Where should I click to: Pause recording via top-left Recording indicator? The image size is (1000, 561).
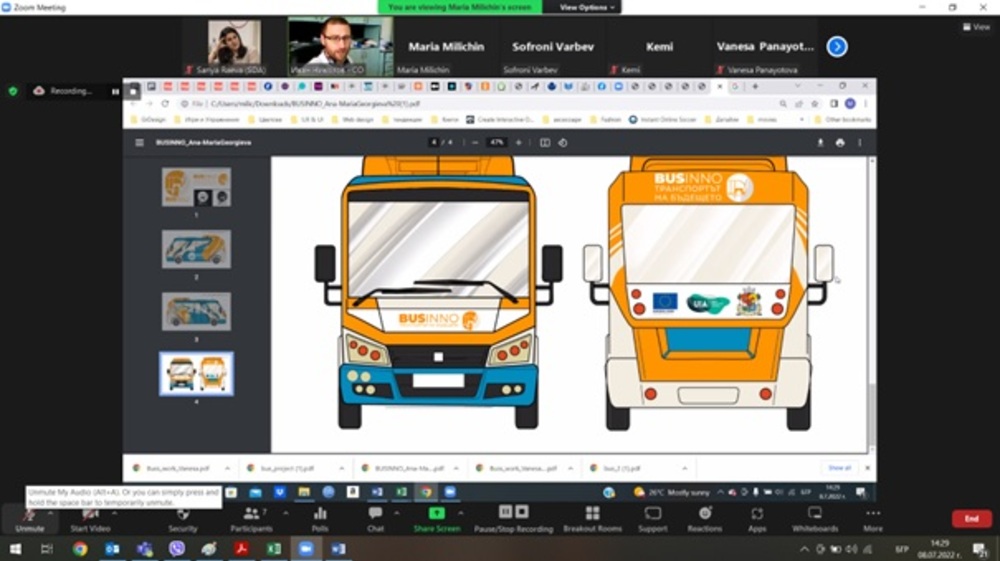click(x=115, y=92)
